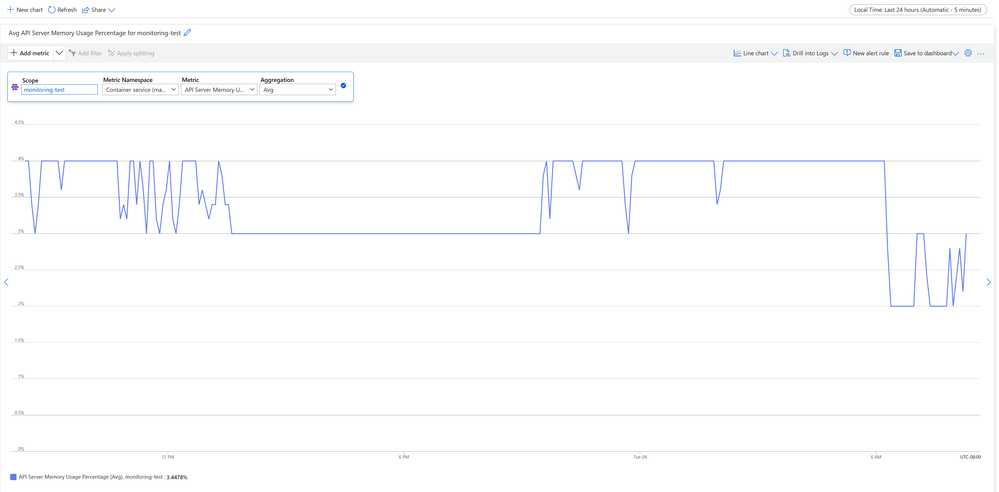The image size is (999, 492).
Task: Click the Refresh button
Action: [62, 10]
